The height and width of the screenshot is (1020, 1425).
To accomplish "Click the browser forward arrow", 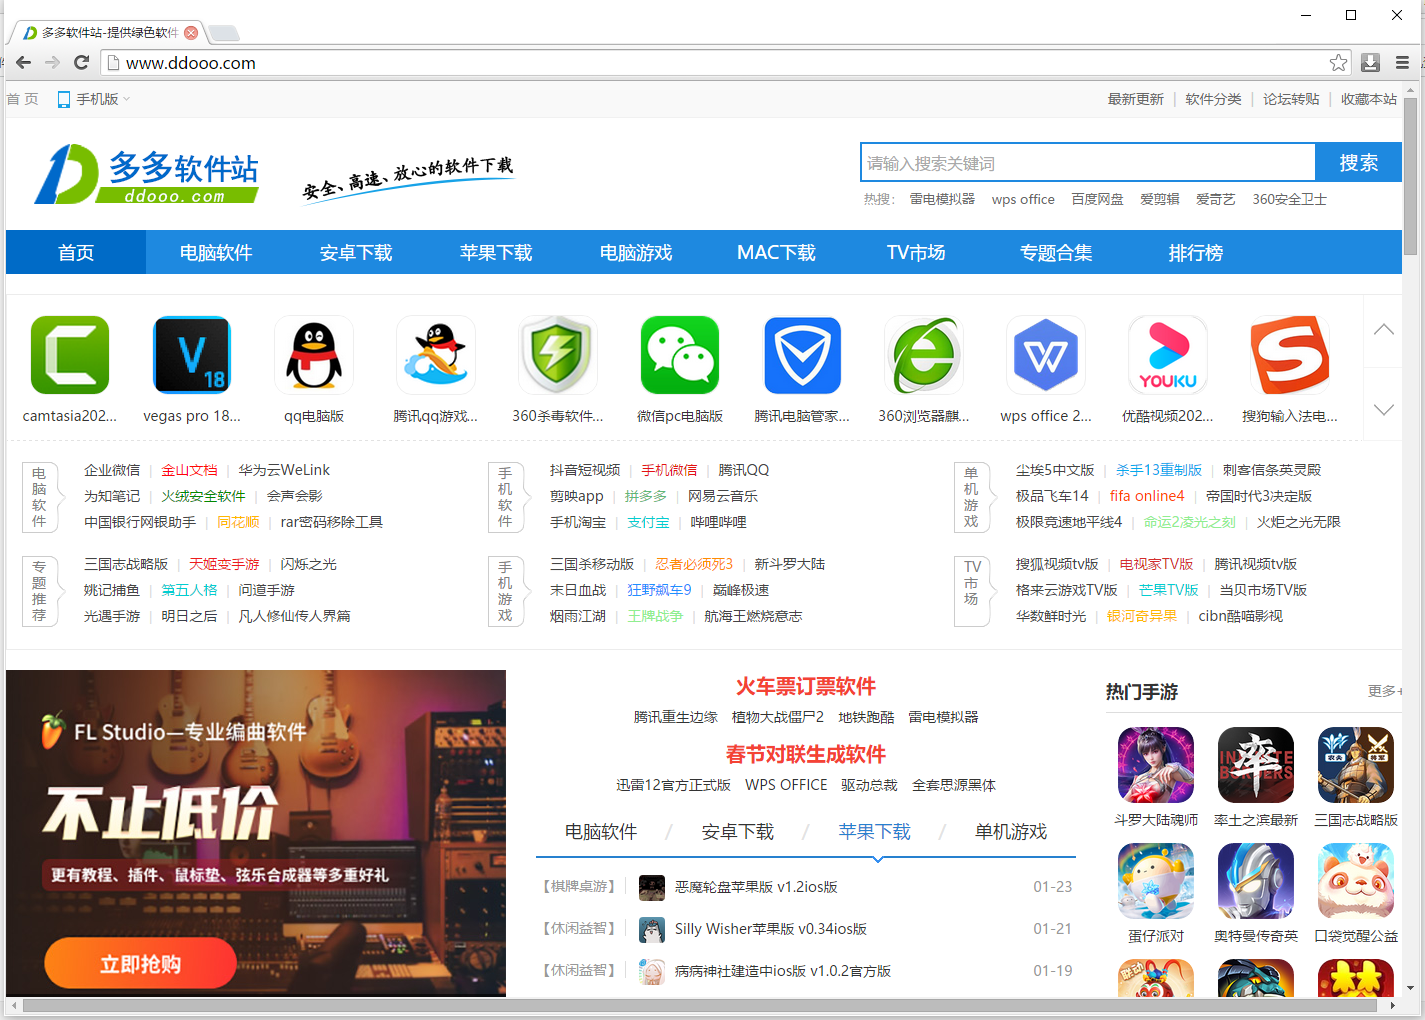I will click(52, 62).
